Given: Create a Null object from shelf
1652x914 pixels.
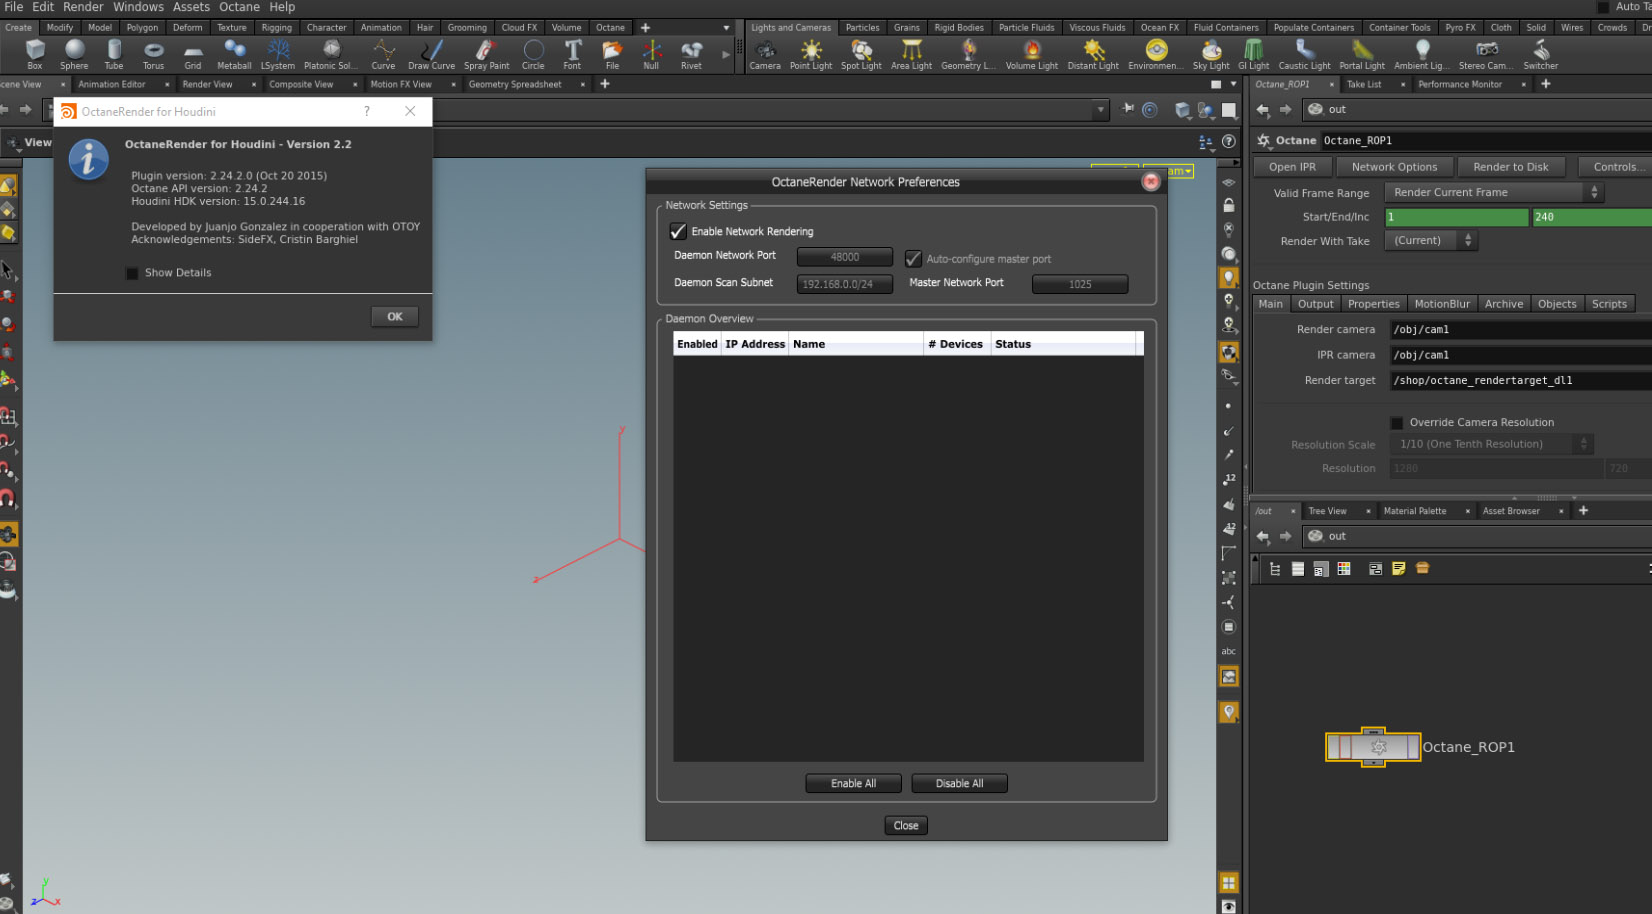Looking at the screenshot, I should (x=651, y=54).
